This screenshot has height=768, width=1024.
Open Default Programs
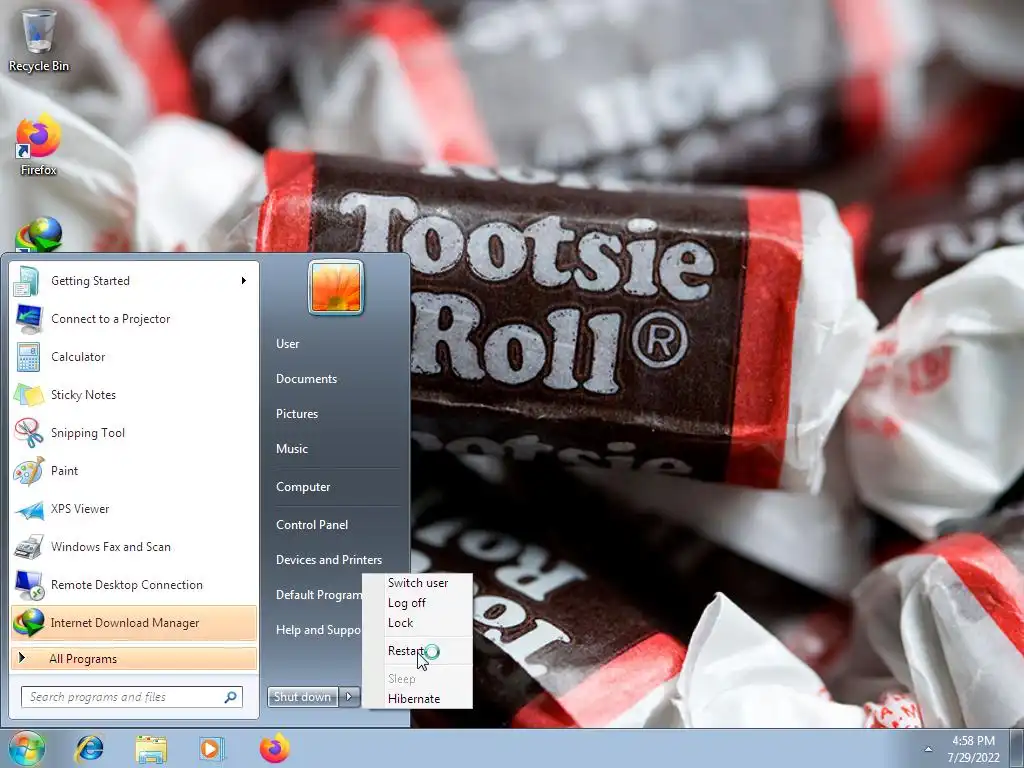319,595
